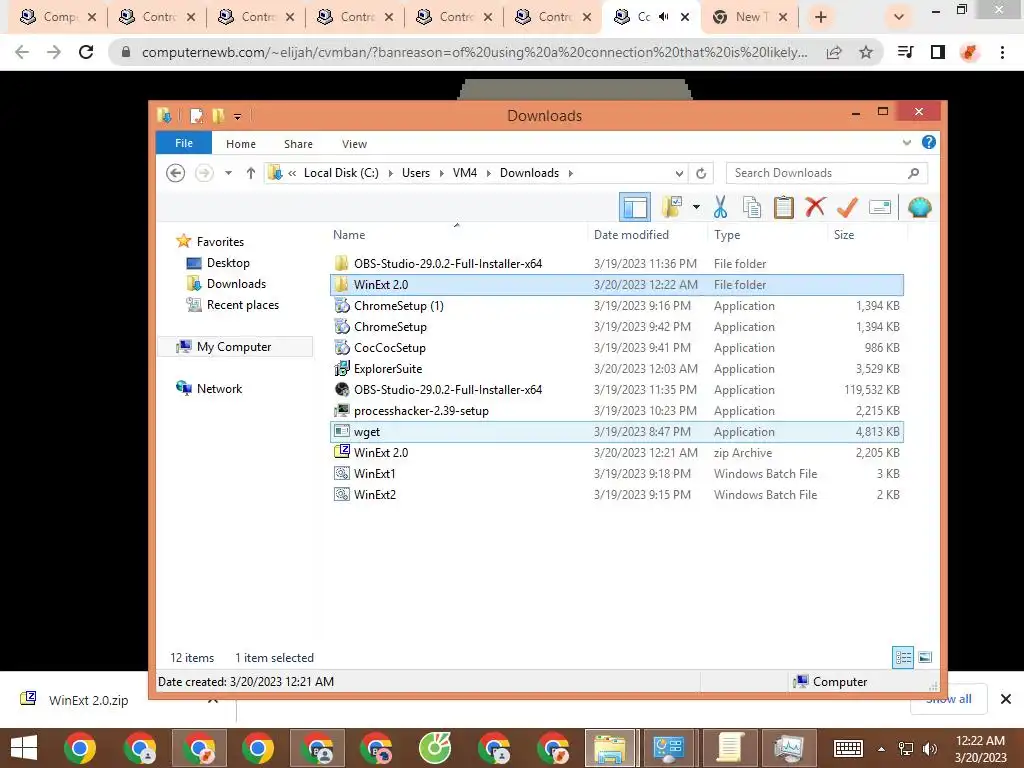This screenshot has width=1024, height=768.
Task: Click the Search Downloads field
Action: point(827,173)
